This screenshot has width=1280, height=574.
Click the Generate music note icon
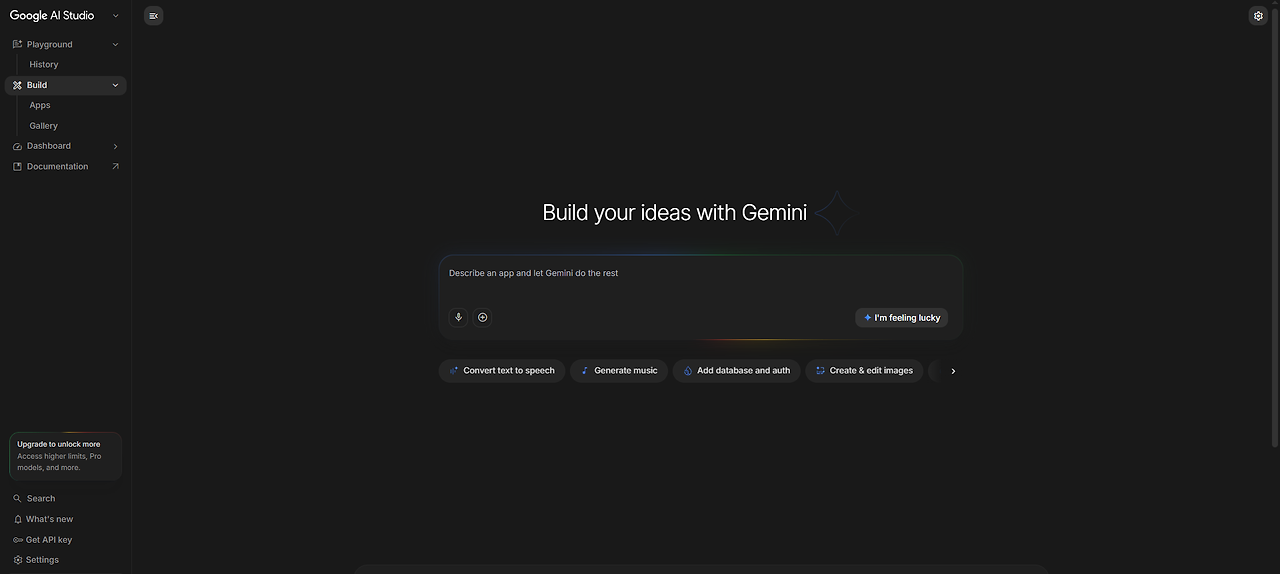pyautogui.click(x=585, y=371)
